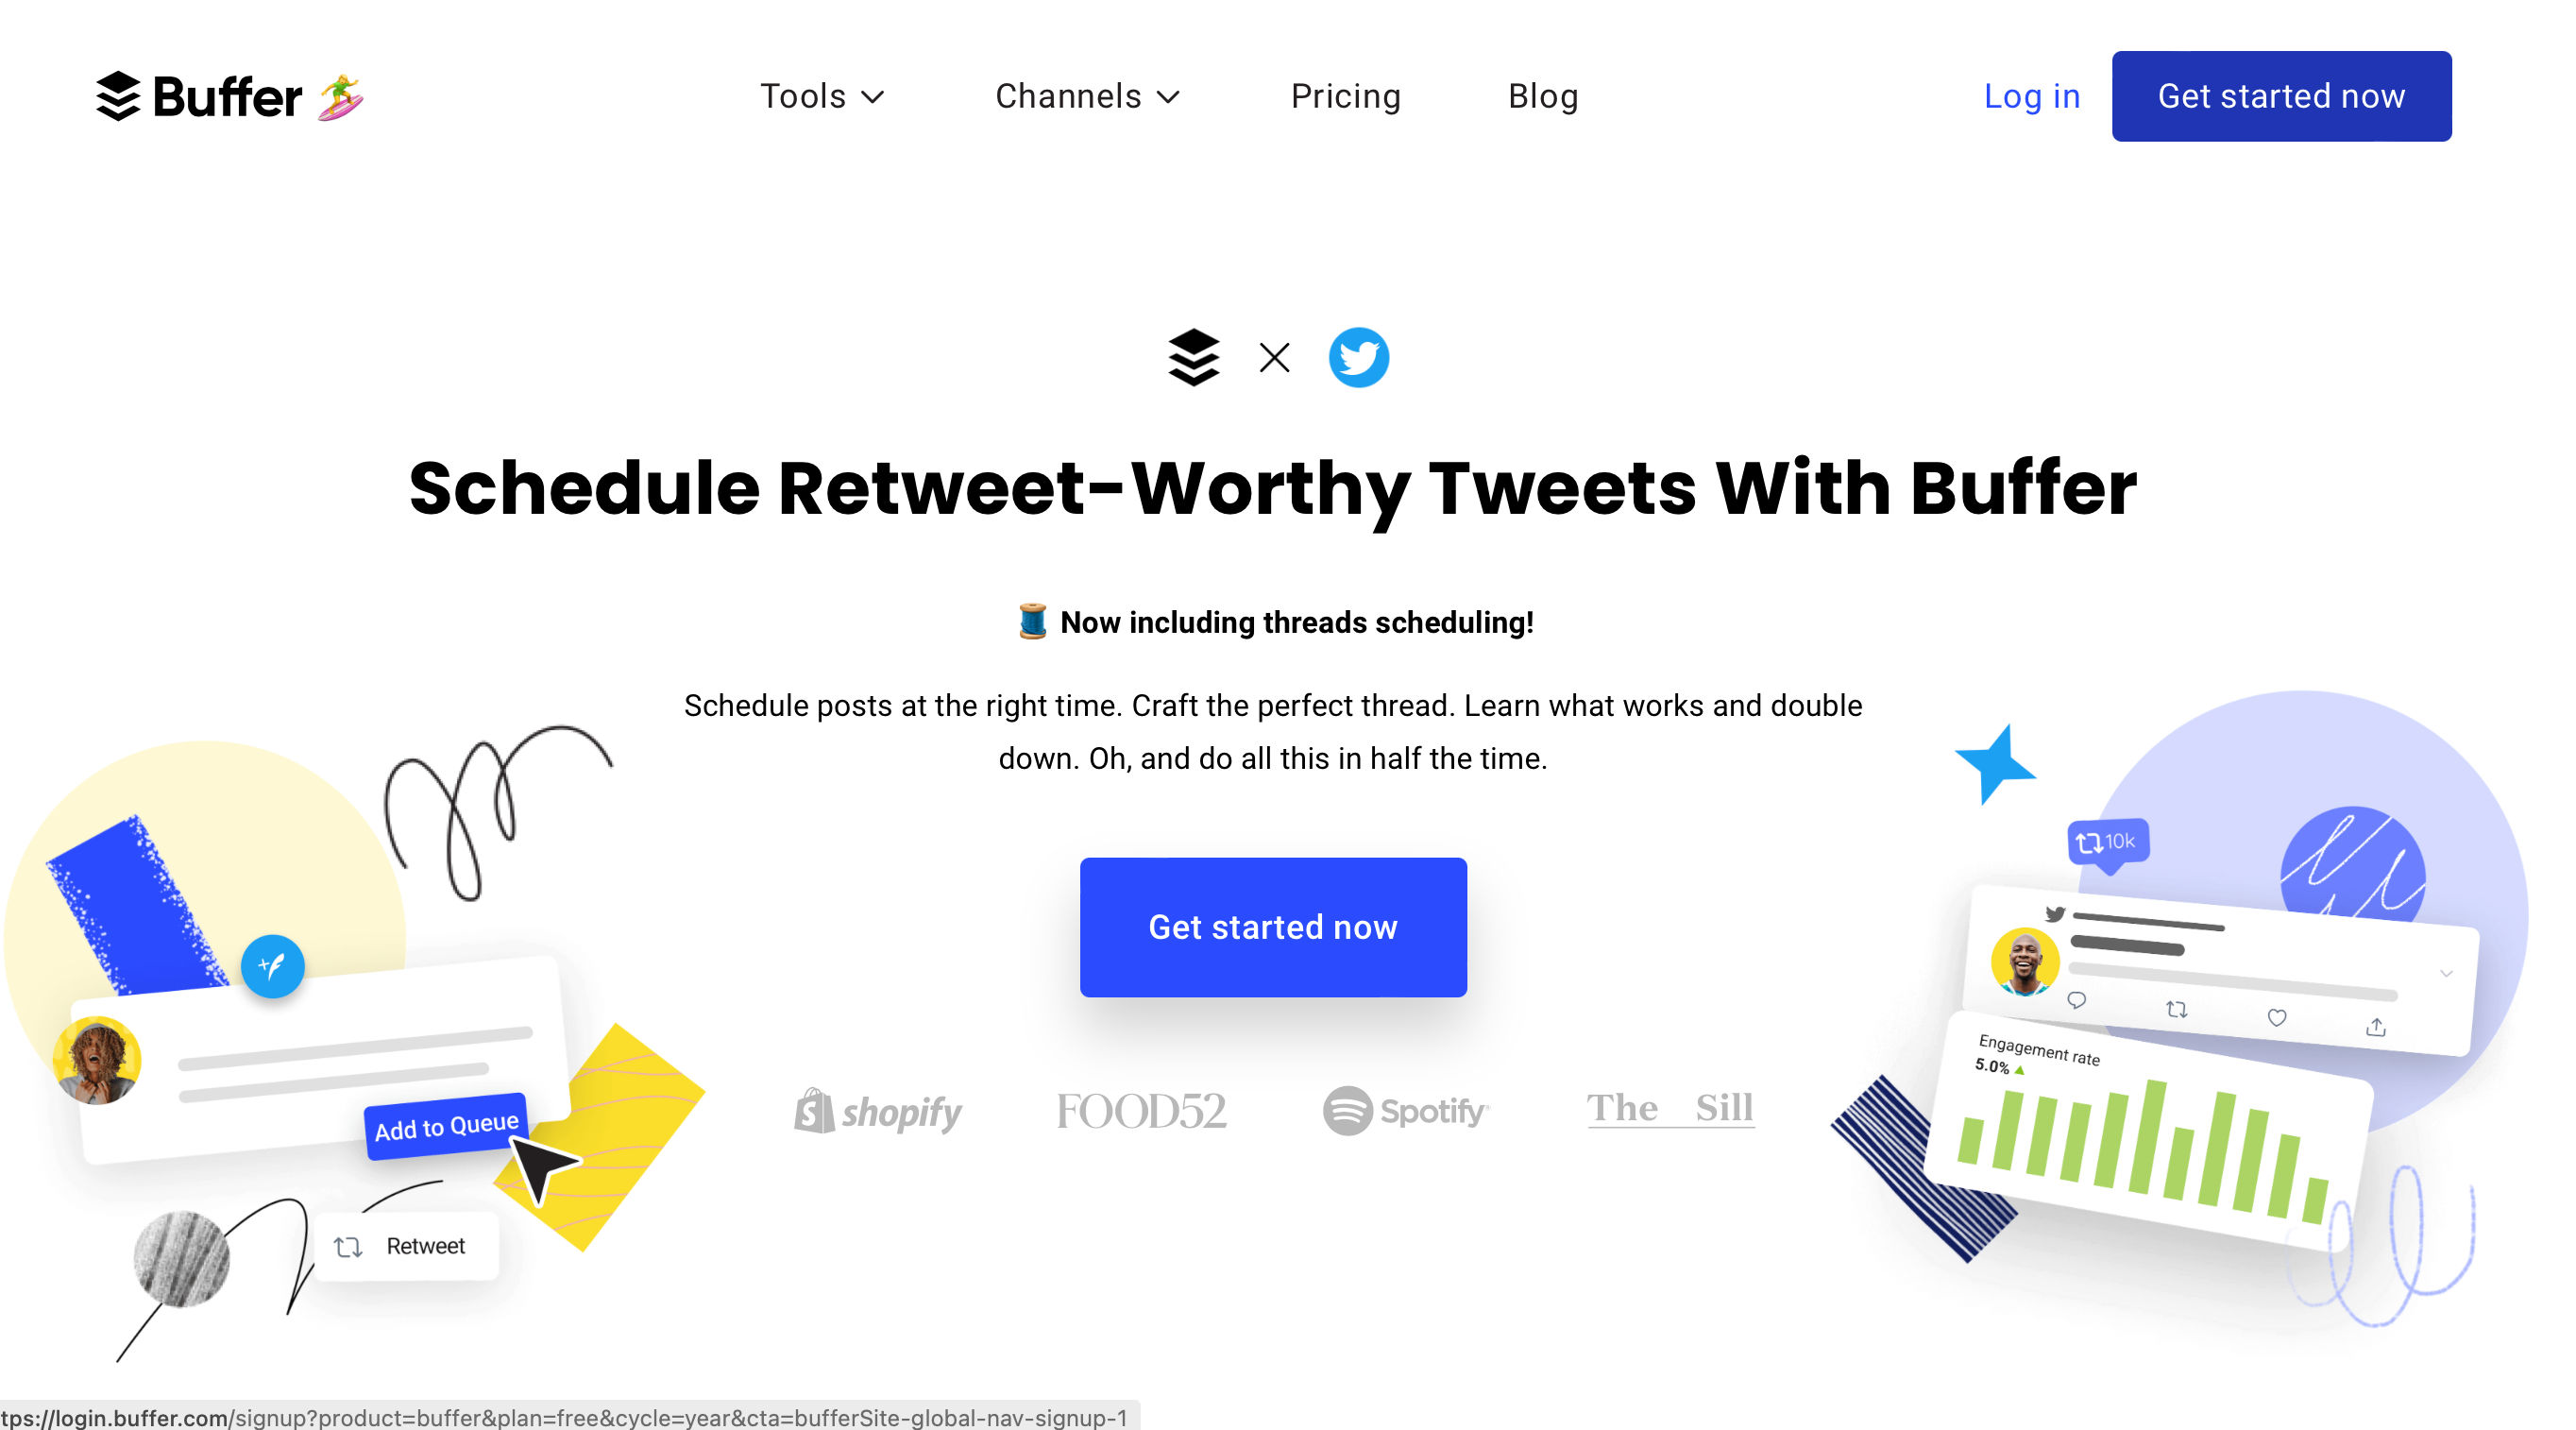Click the Pricing menu item
Viewport: 2576px width, 1430px height.
pyautogui.click(x=1345, y=97)
